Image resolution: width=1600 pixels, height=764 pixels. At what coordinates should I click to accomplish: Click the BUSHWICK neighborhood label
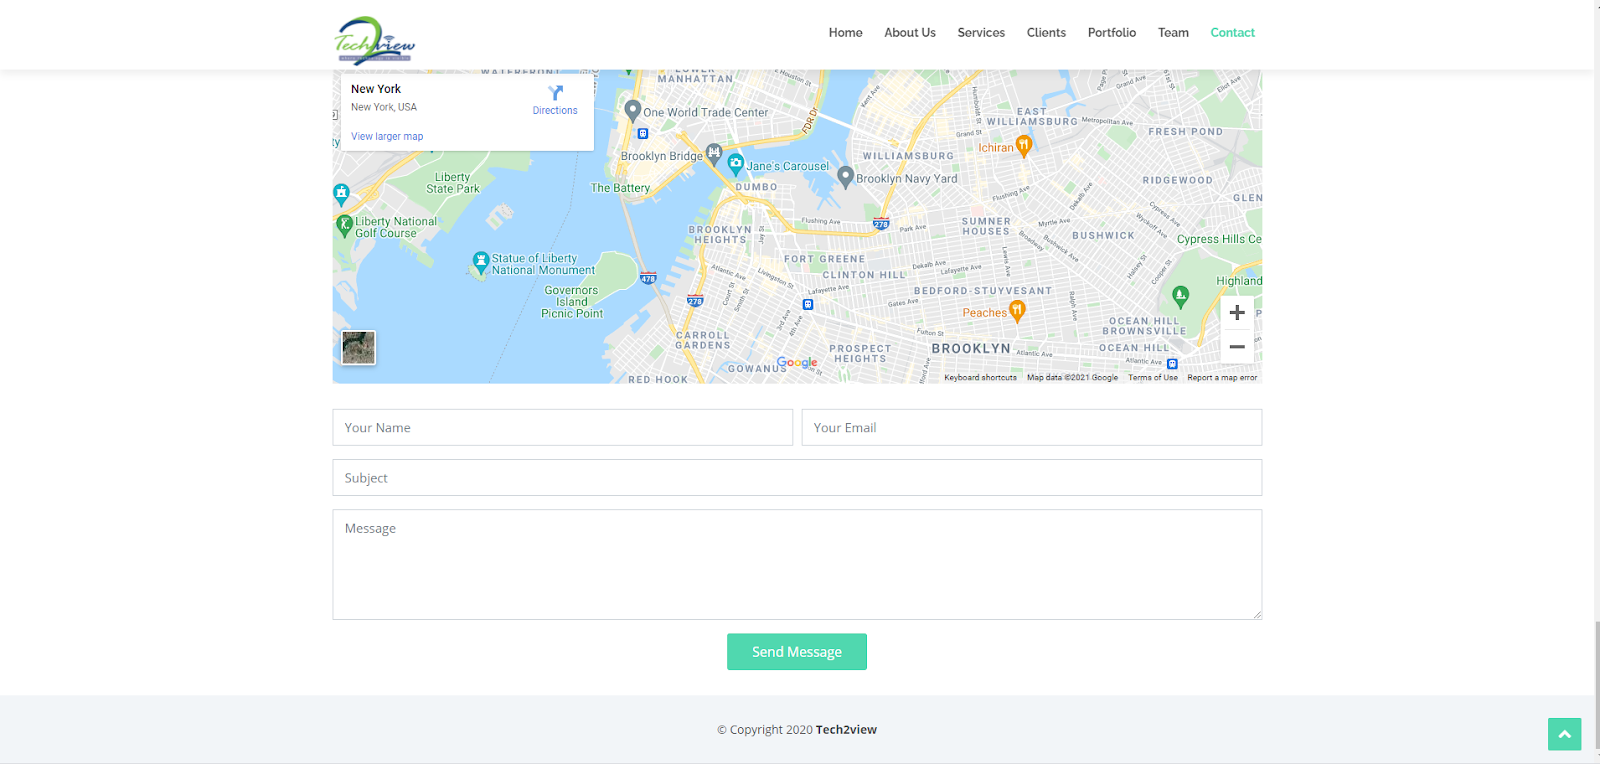pos(1104,236)
